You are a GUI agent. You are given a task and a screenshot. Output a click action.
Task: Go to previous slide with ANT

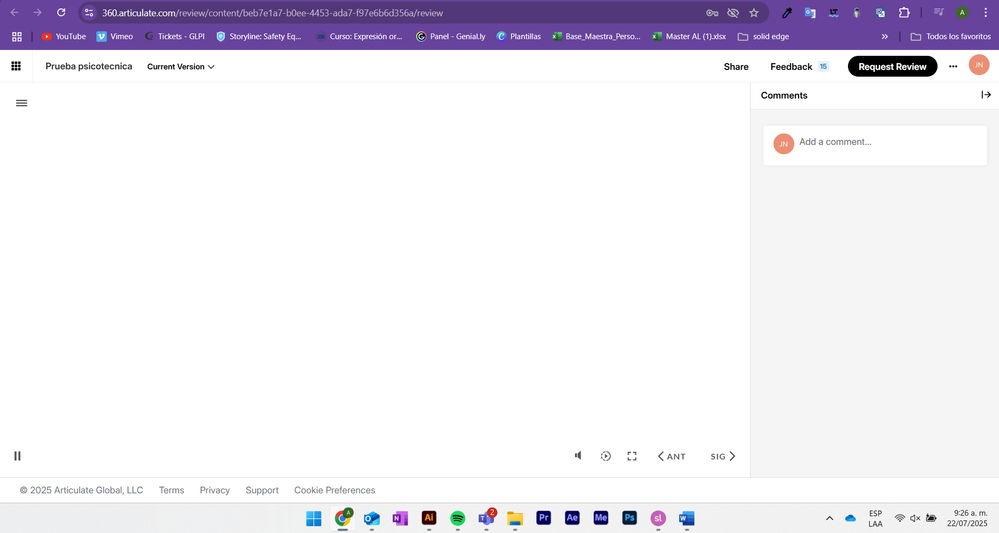tap(672, 457)
